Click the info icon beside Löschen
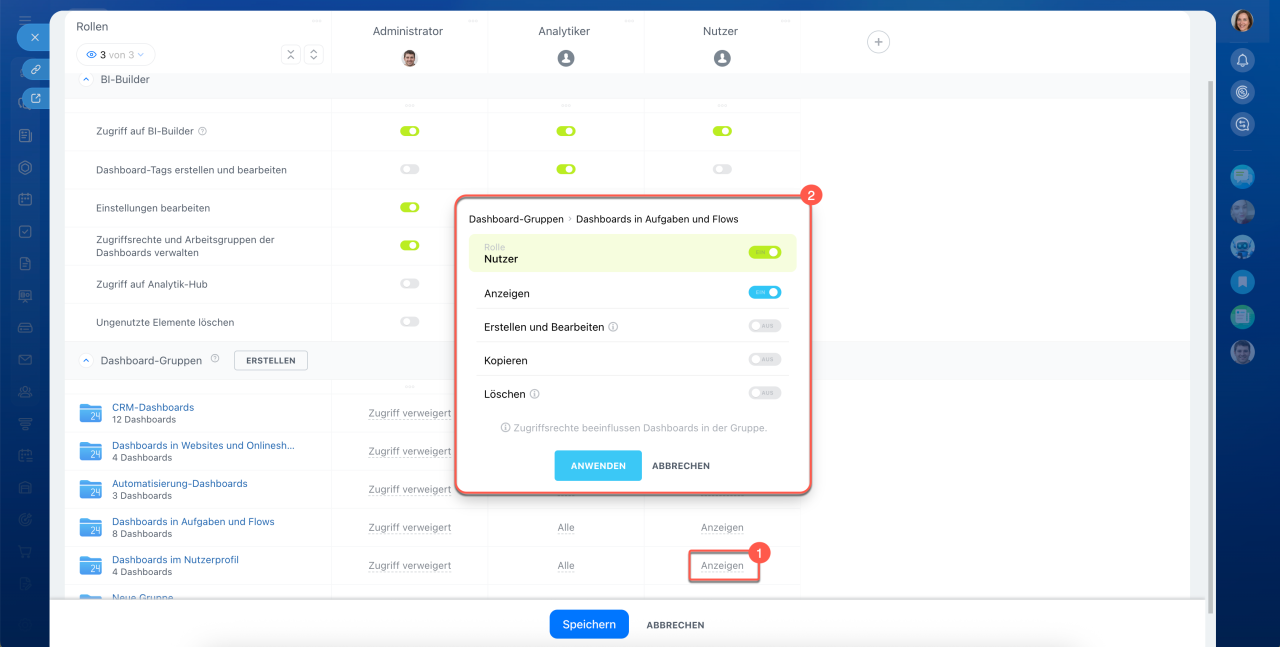The width and height of the screenshot is (1280, 647). click(535, 394)
